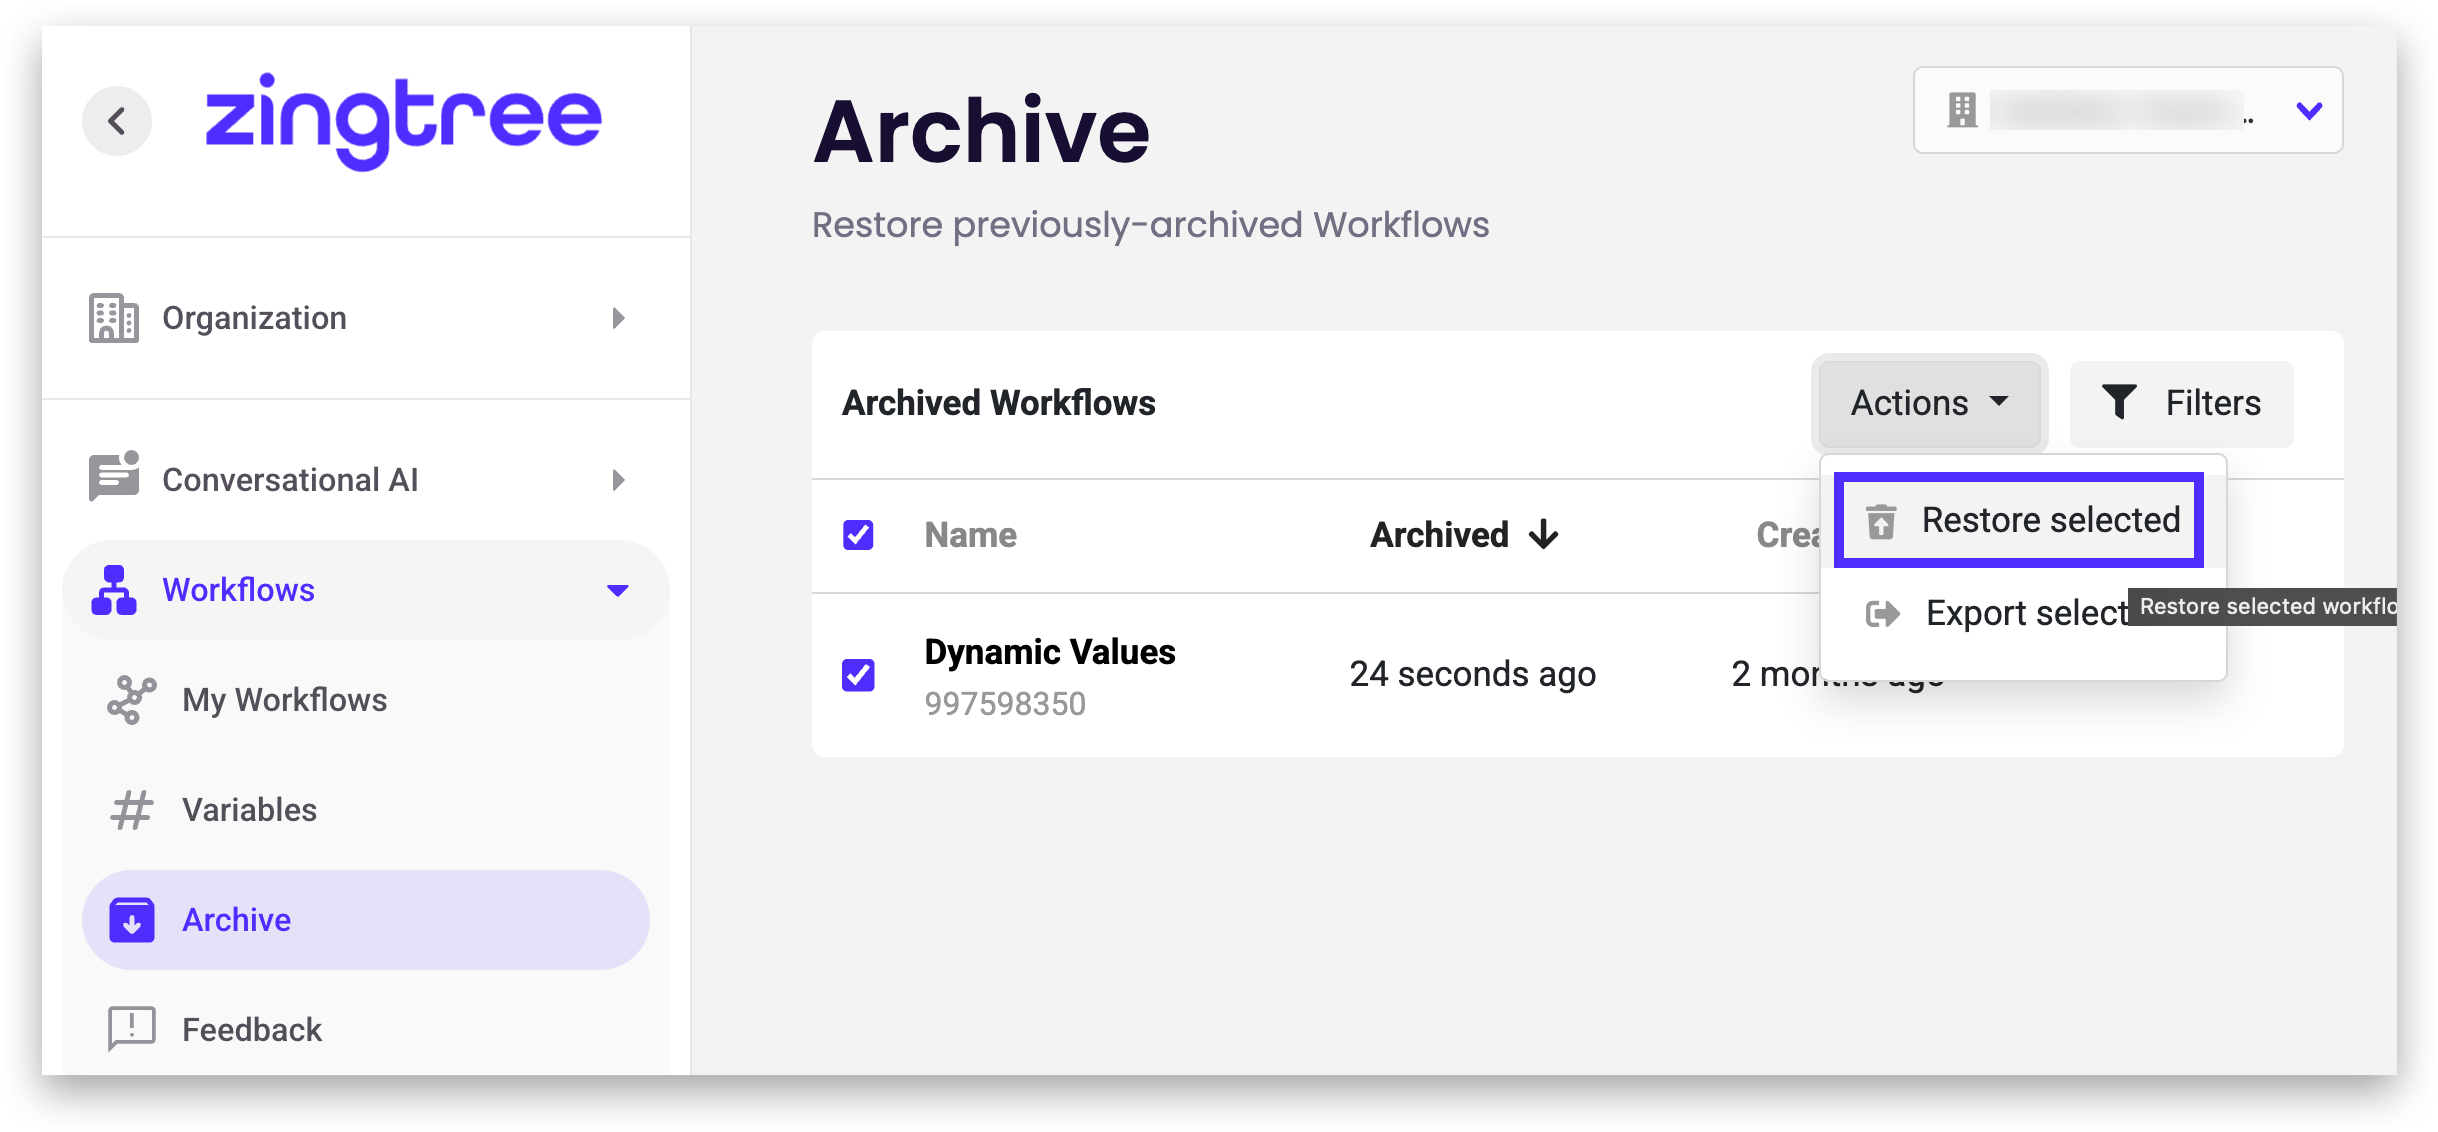Collapse sidebar with back chevron button
This screenshot has height=1132, width=2438.
[117, 121]
